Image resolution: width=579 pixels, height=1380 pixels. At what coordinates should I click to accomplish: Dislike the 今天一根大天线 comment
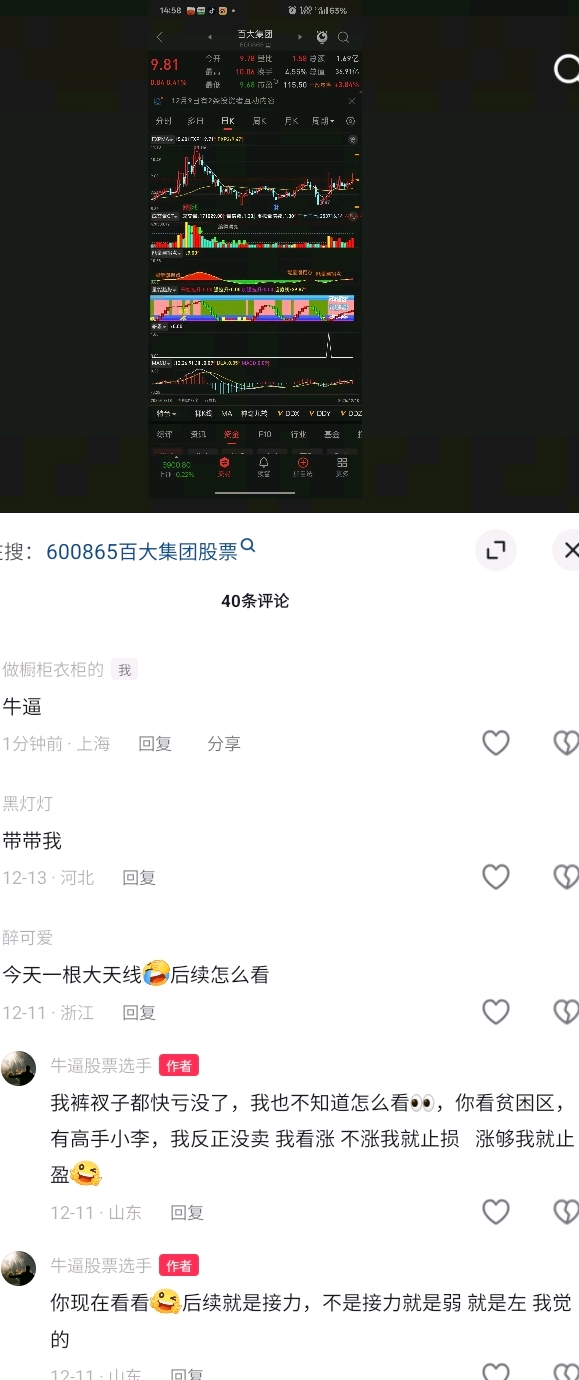(567, 1011)
